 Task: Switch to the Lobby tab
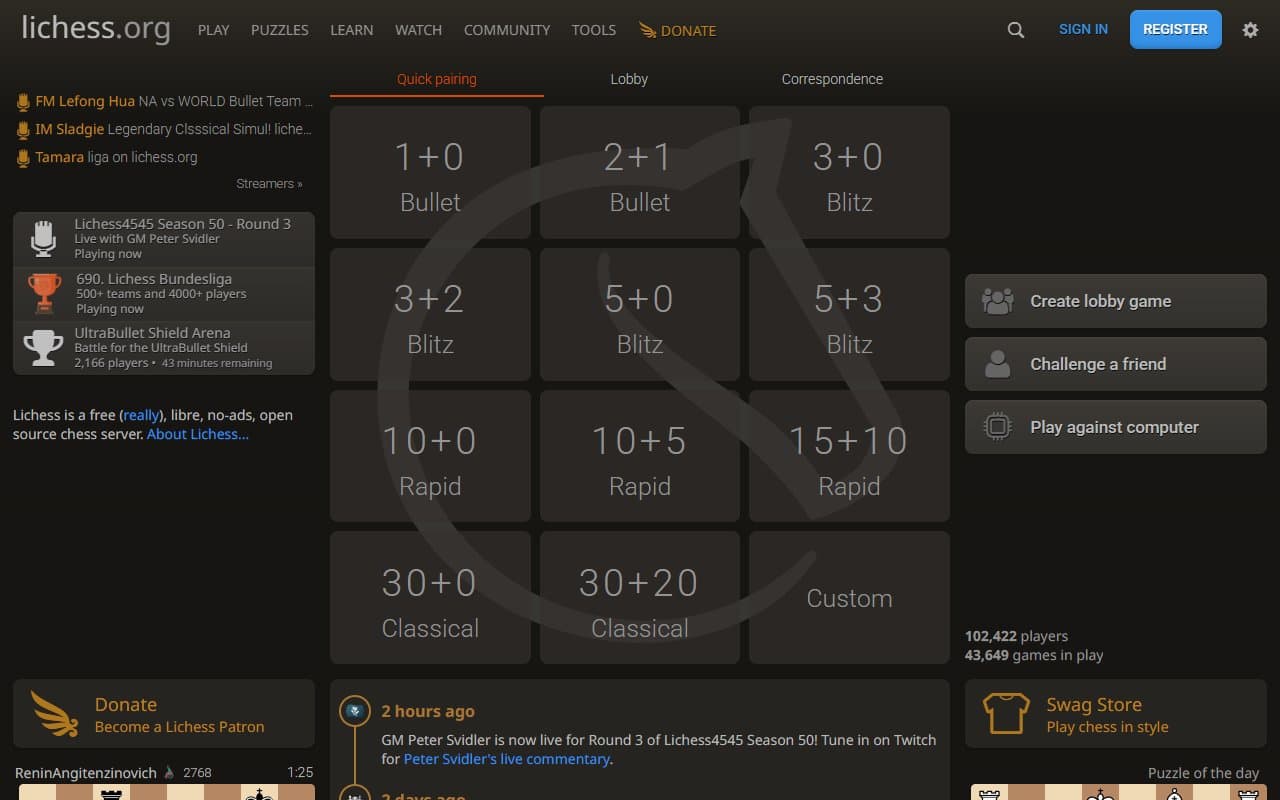(x=629, y=79)
